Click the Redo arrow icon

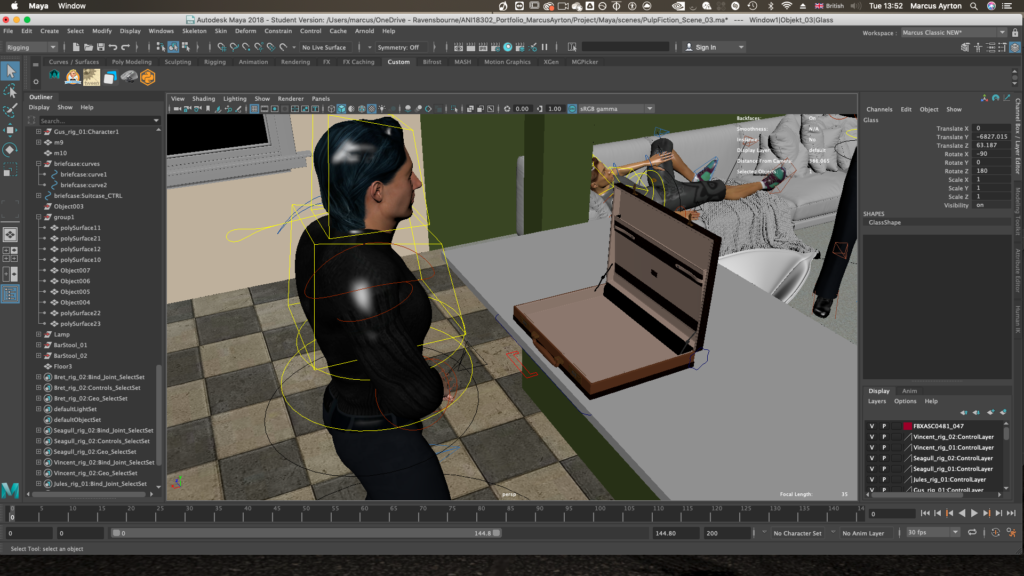point(125,47)
